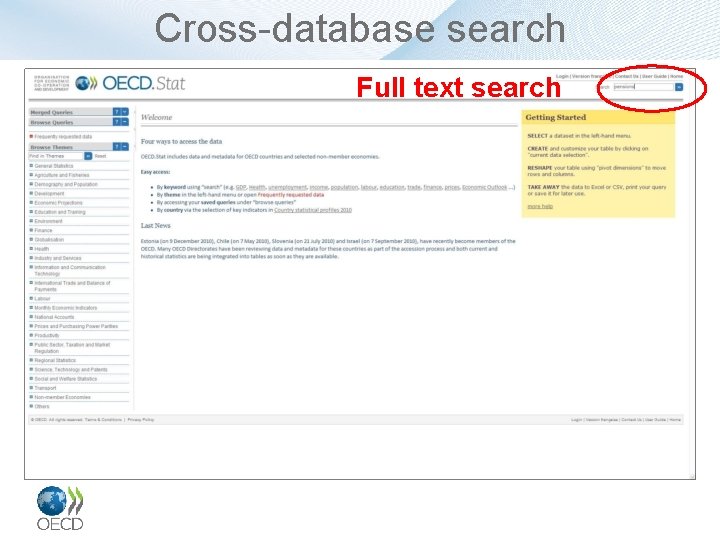Collapse the Merged Queries panel arrow
The image size is (720, 540).
124,112
